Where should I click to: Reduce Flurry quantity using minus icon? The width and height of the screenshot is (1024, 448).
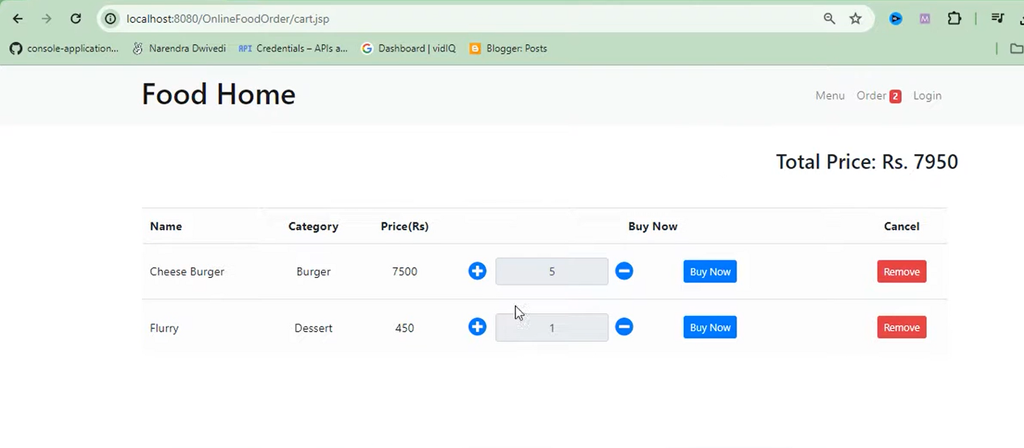pos(624,327)
